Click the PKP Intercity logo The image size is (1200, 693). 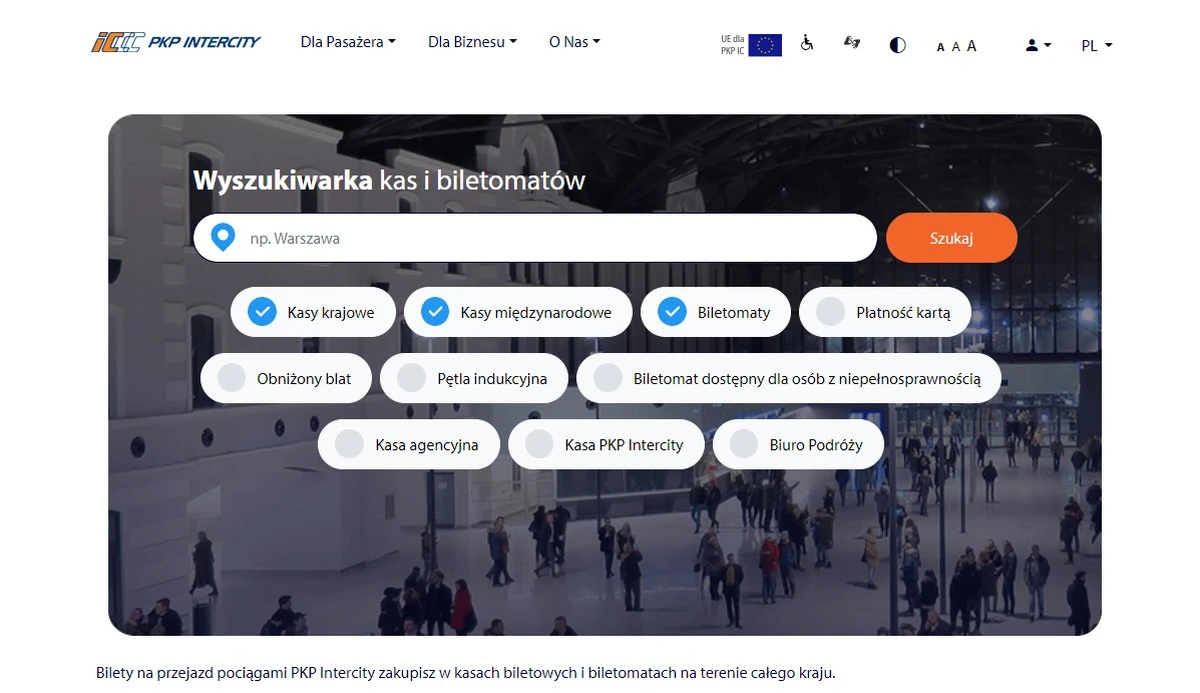click(176, 42)
